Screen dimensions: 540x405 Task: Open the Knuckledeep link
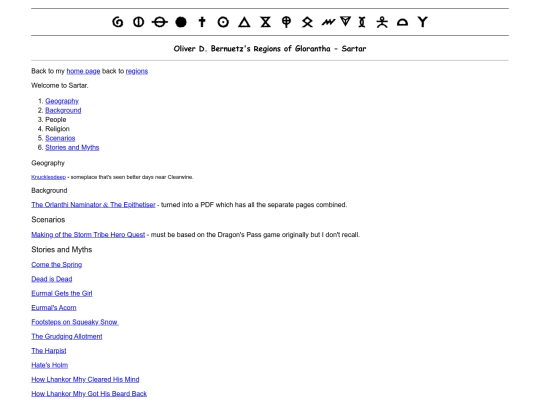pos(48,177)
